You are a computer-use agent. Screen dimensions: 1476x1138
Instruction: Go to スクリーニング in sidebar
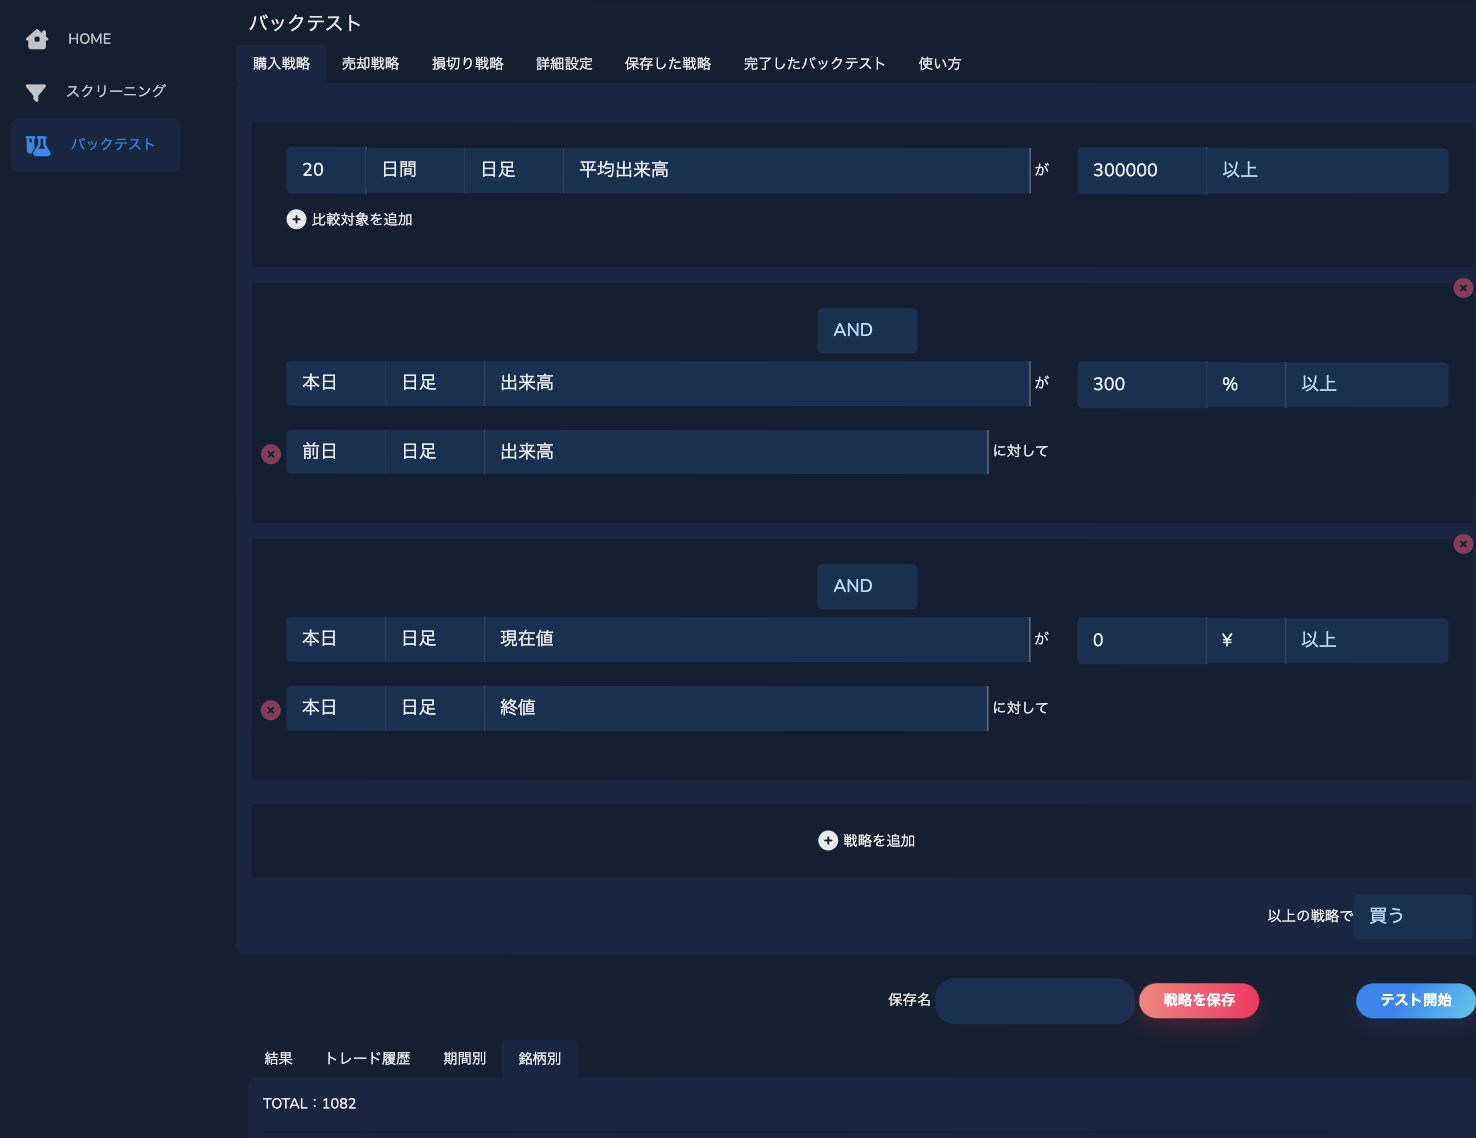[x=96, y=92]
